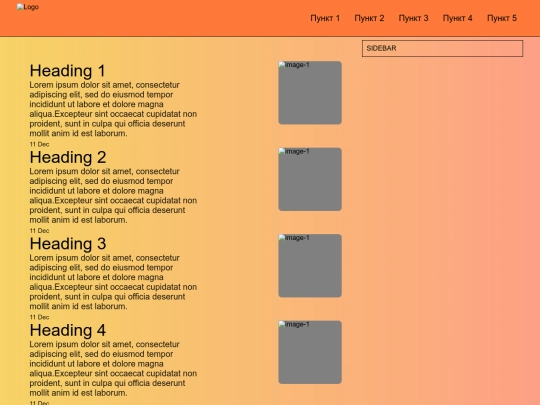Select the image thumbnail beside Heading 3
Screen dimensions: 540x405
pyautogui.click(x=310, y=266)
